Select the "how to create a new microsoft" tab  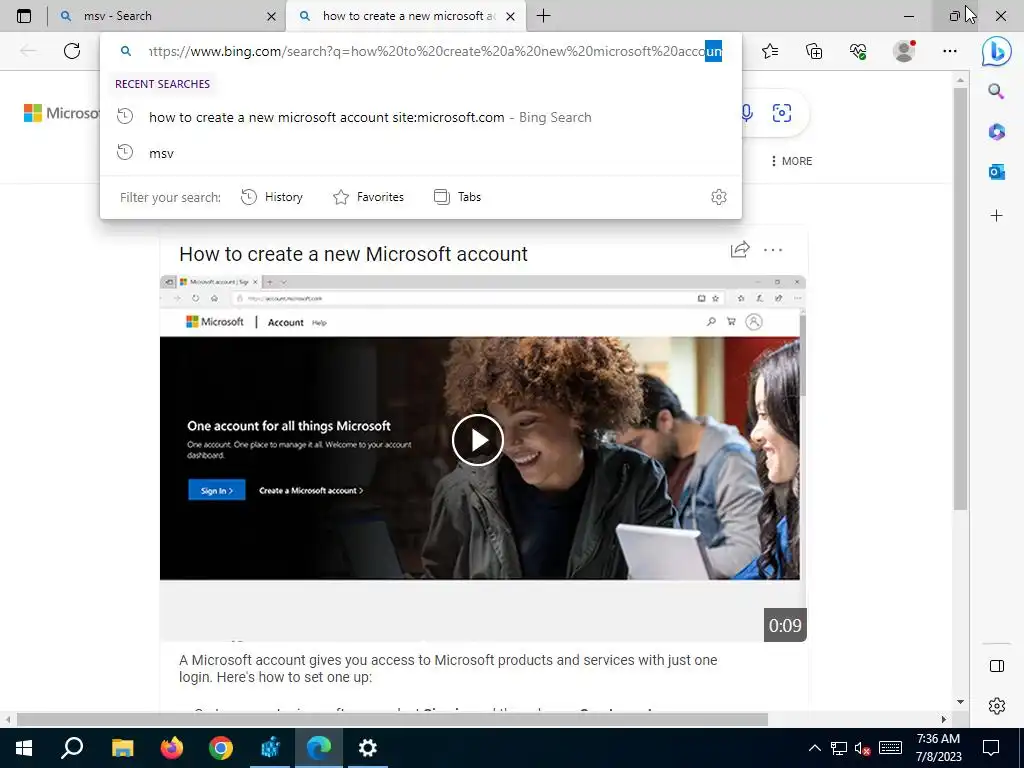pos(403,16)
